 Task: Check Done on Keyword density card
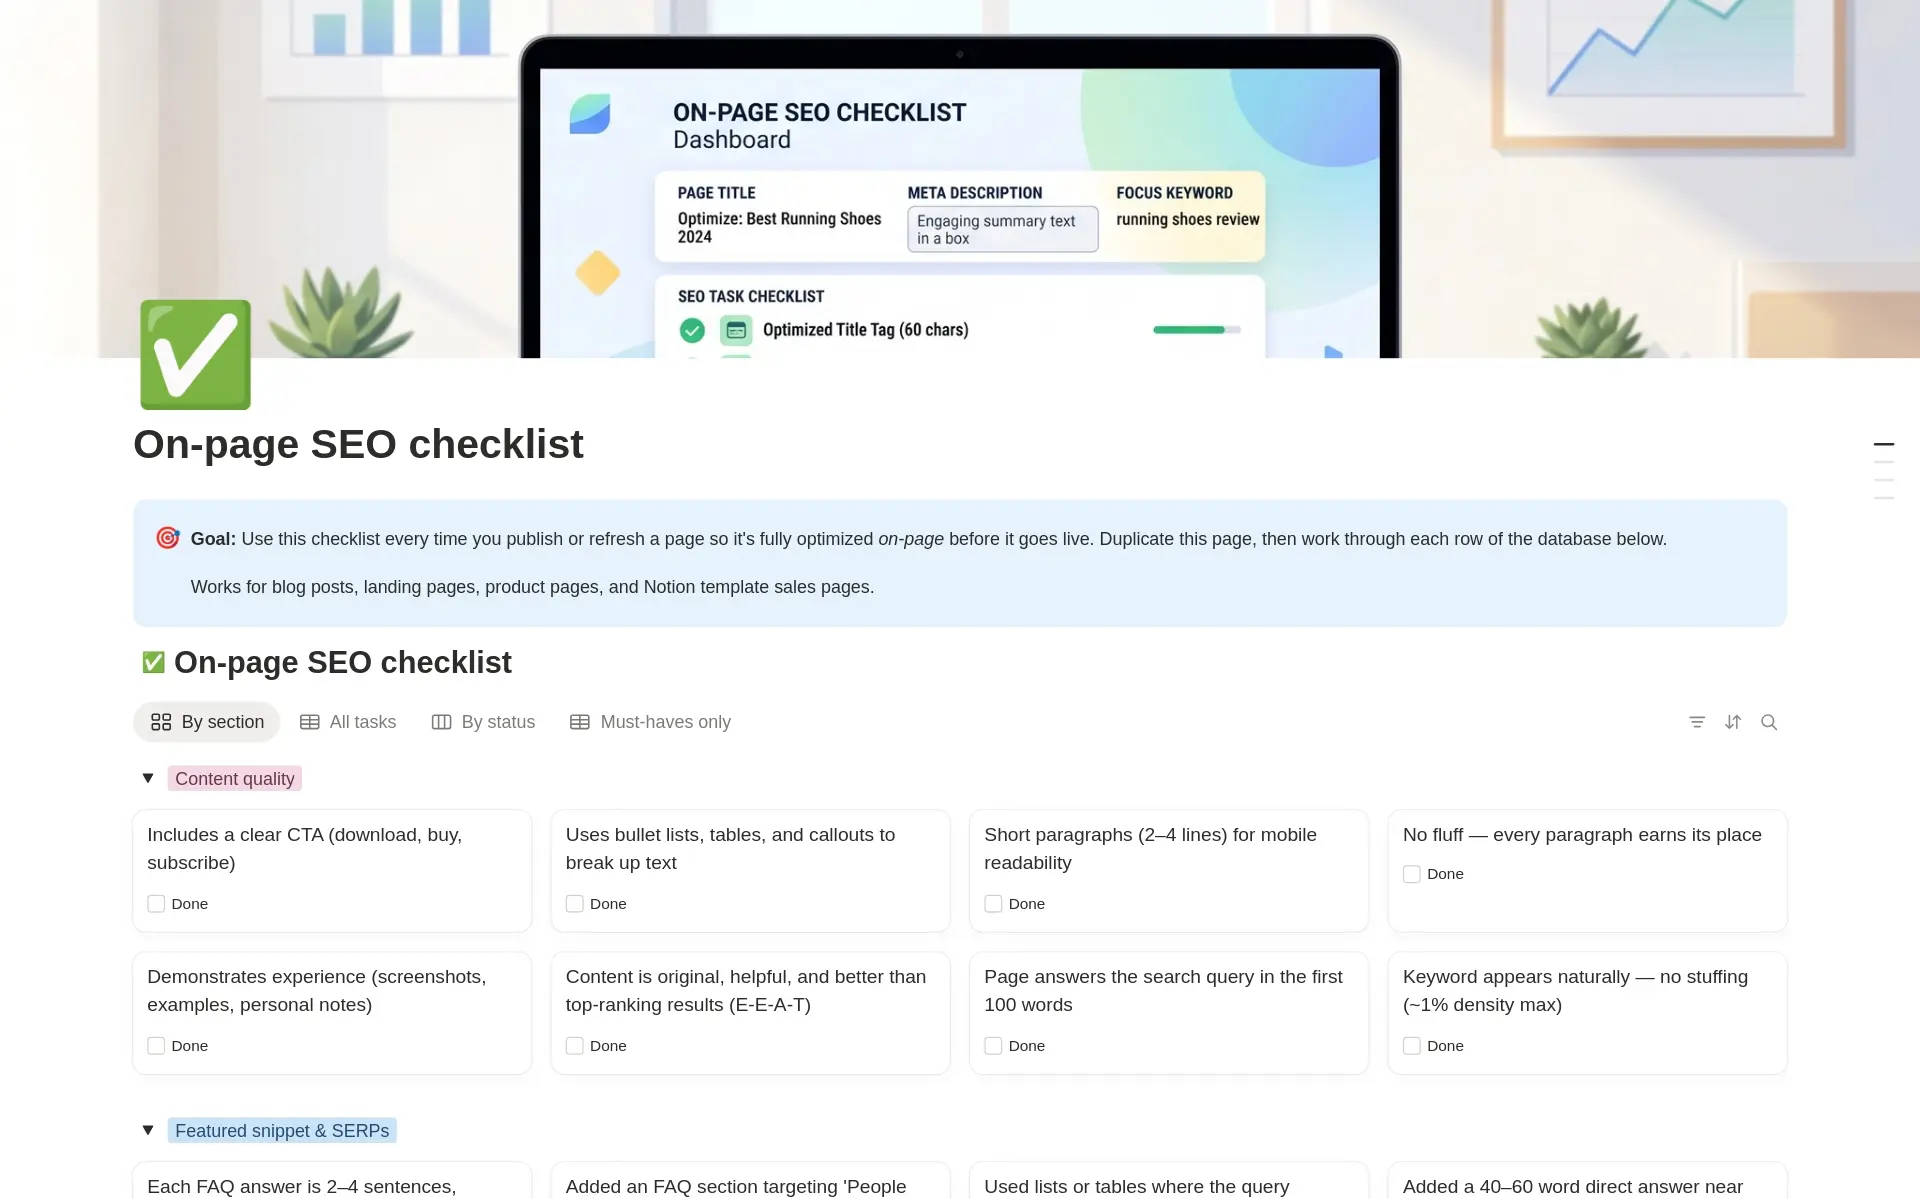[1412, 1046]
